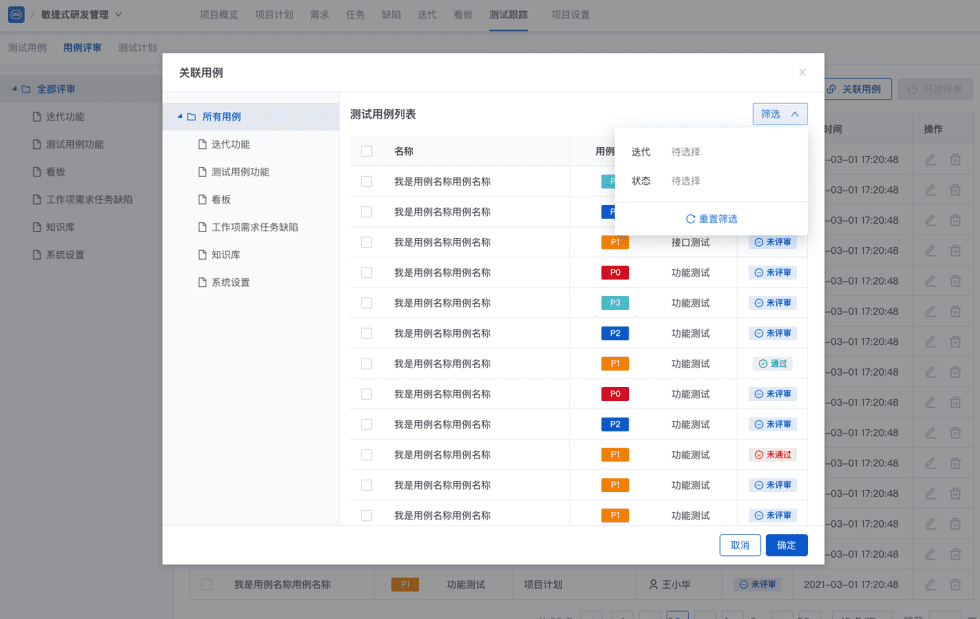This screenshot has height=619, width=980.
Task: Check the checkbox of the 未通过 row
Action: point(367,455)
